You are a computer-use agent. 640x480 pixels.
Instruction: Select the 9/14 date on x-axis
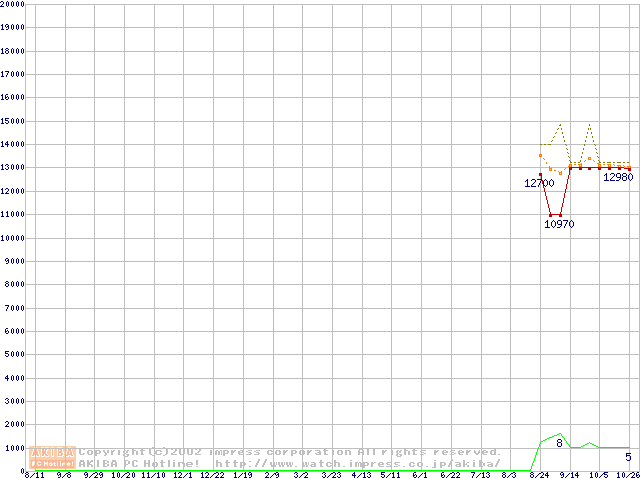tap(569, 476)
